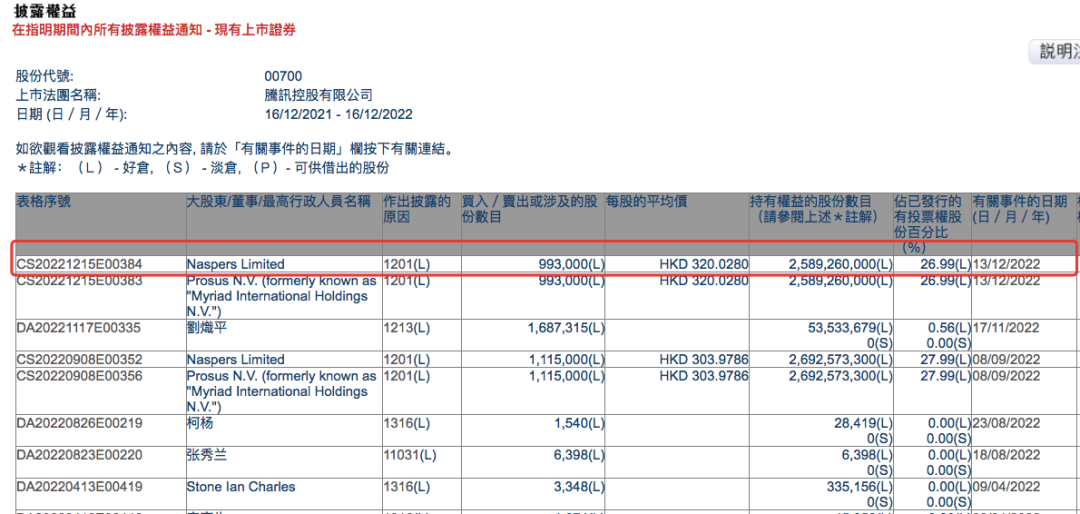The image size is (1080, 514).
Task: Click percentage 27.99(L) in row CS20220908E00356
Action: click(x=948, y=376)
